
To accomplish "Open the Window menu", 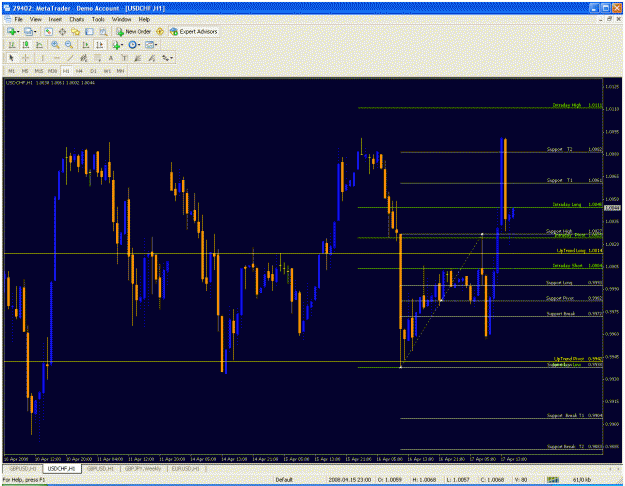I will tap(121, 19).
